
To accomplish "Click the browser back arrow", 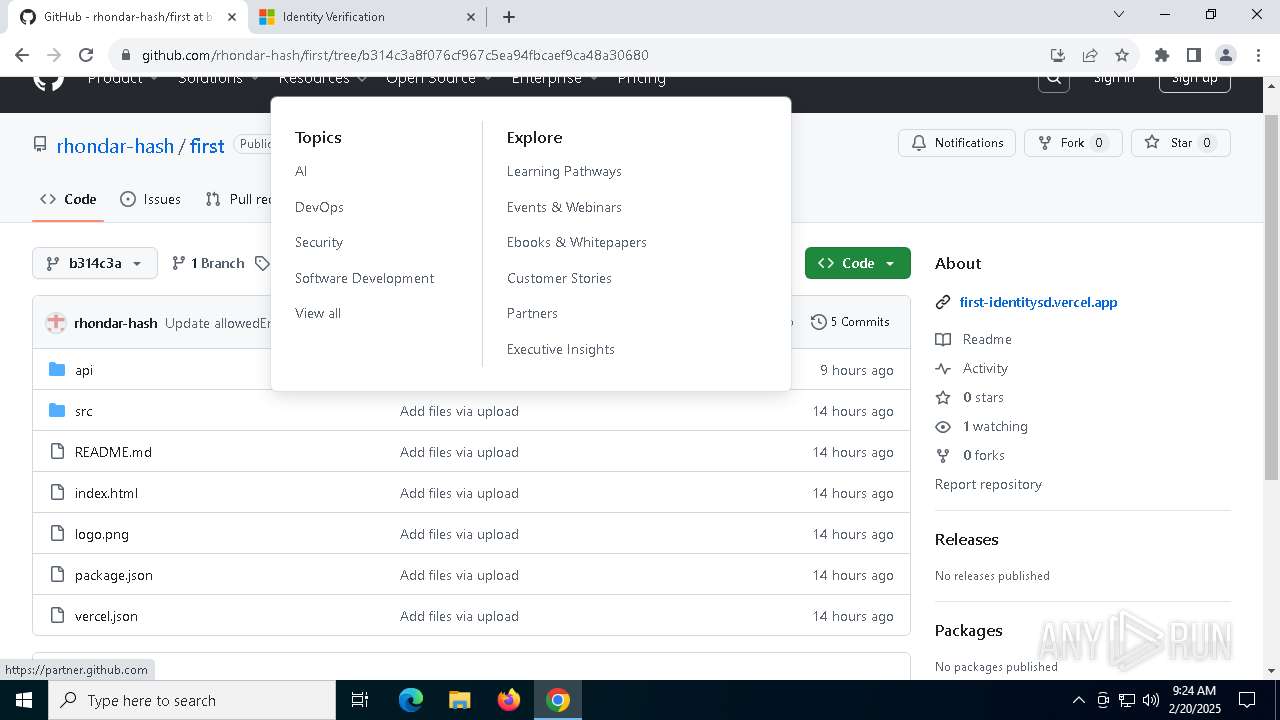I will 22,55.
